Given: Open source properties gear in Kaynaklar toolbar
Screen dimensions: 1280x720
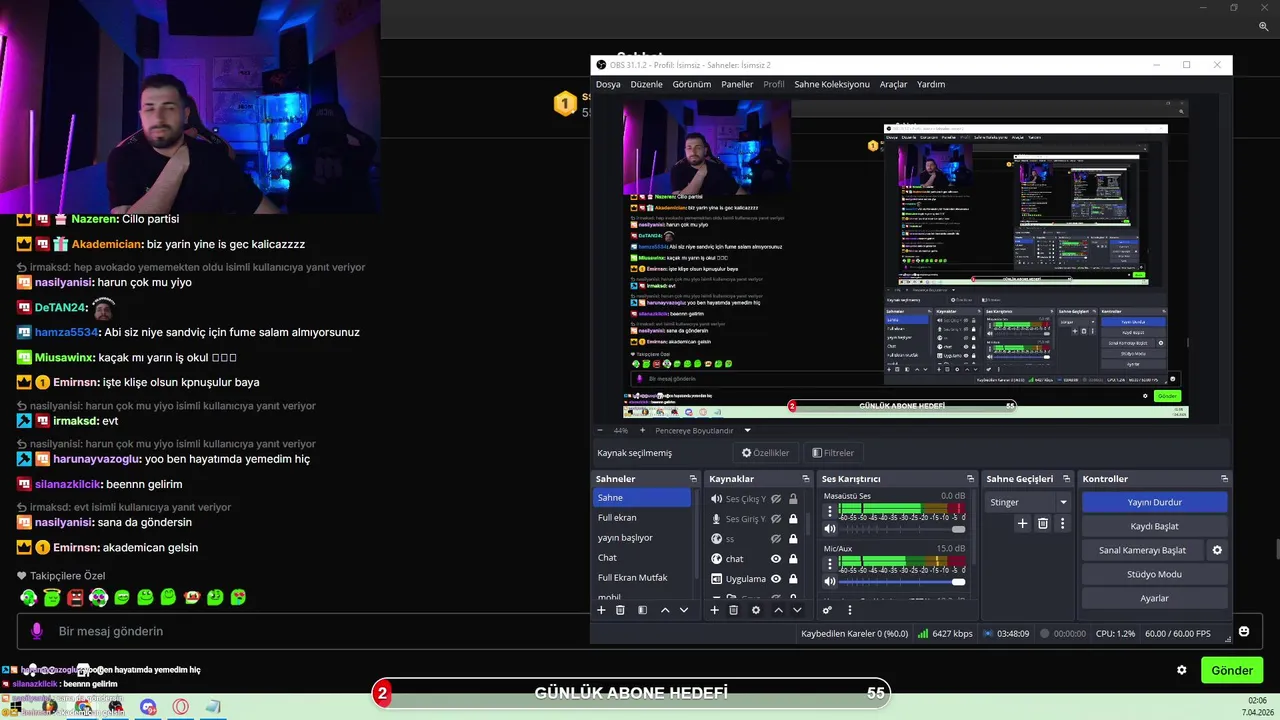Looking at the screenshot, I should [755, 610].
